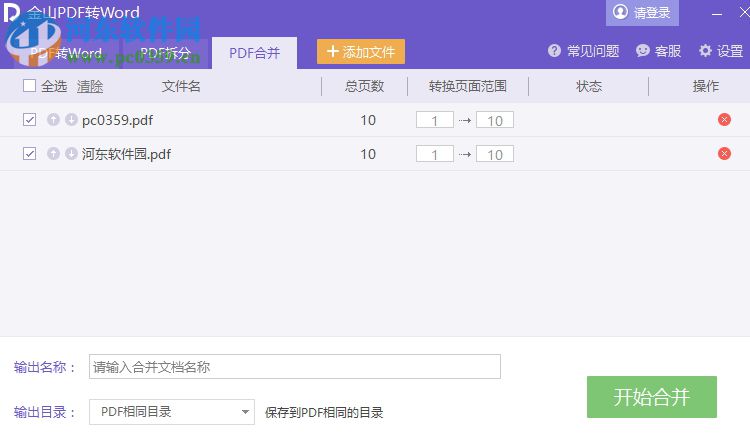Screen dimensions: 750x443
Task: Focus the 输出名称 text field
Action: coord(295,366)
